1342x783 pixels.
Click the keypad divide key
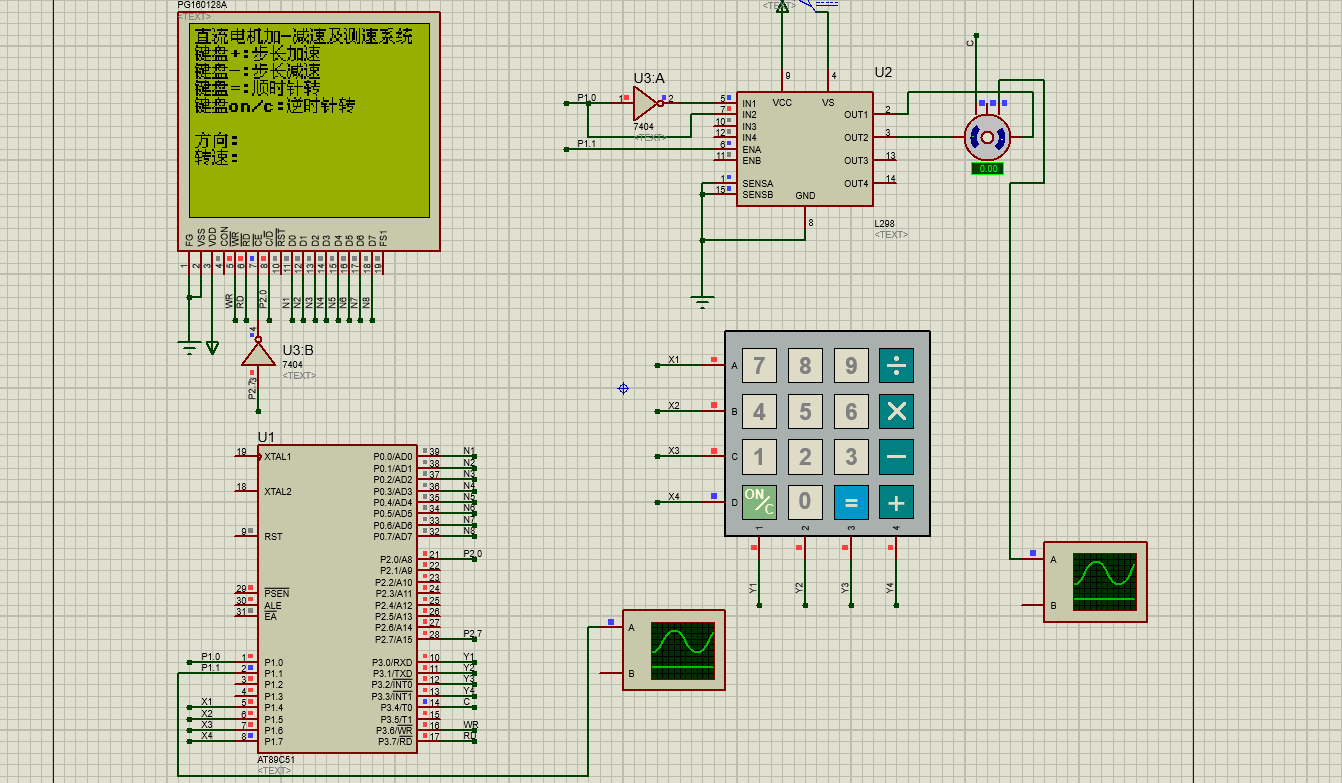[x=897, y=365]
